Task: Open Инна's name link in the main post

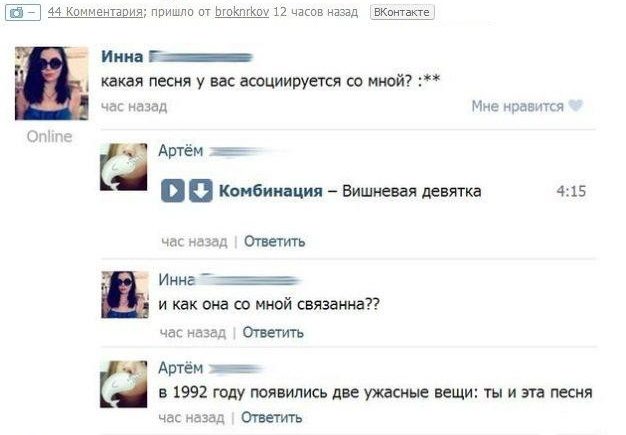Action: 122,57
